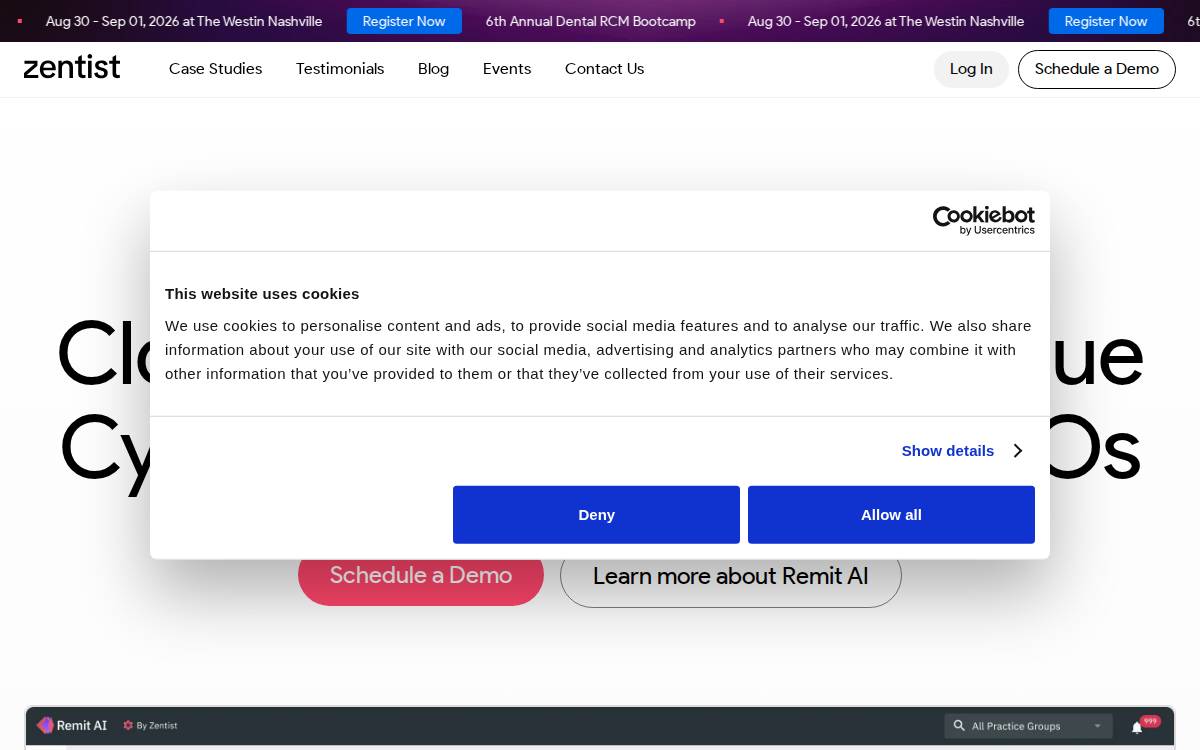
Task: Click the Log In button
Action: click(971, 69)
